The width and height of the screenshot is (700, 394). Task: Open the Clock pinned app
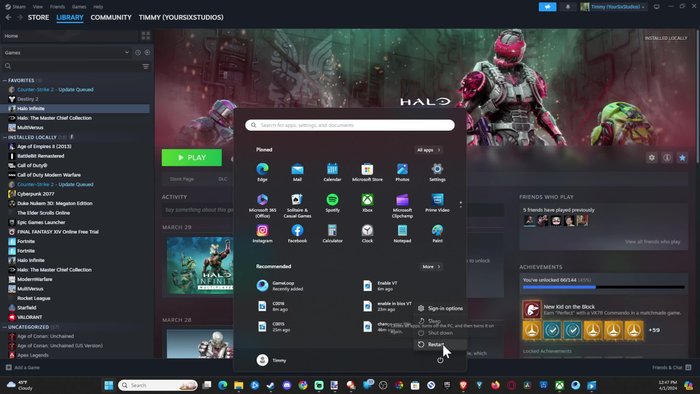367,234
